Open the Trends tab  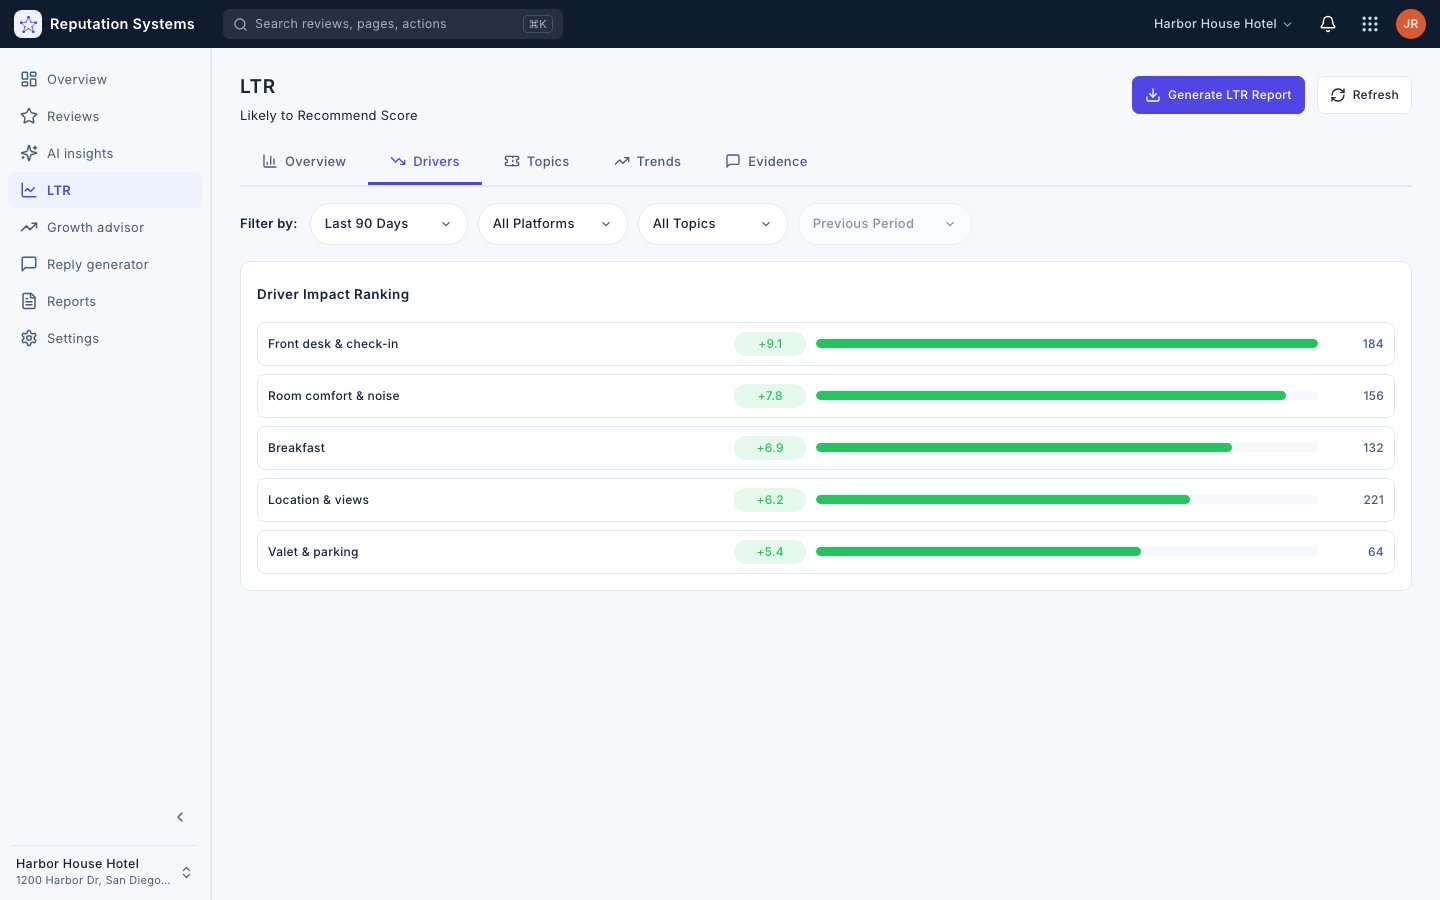648,161
